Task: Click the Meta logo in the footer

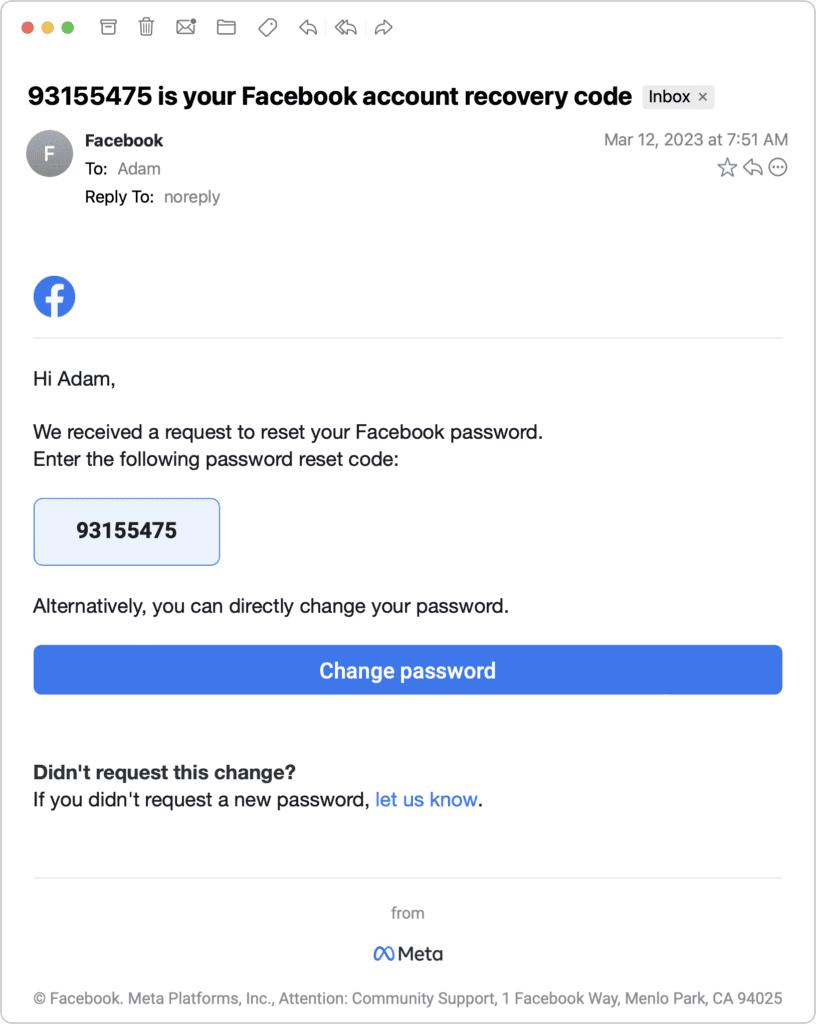Action: (x=408, y=954)
